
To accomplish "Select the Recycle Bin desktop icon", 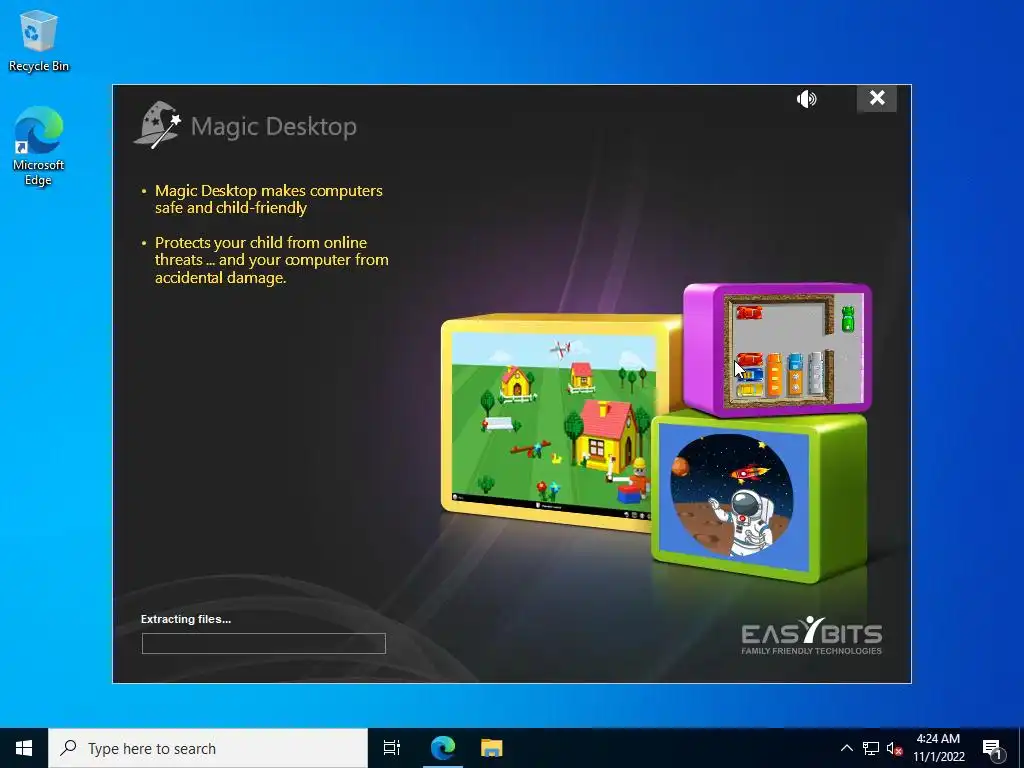I will click(39, 40).
